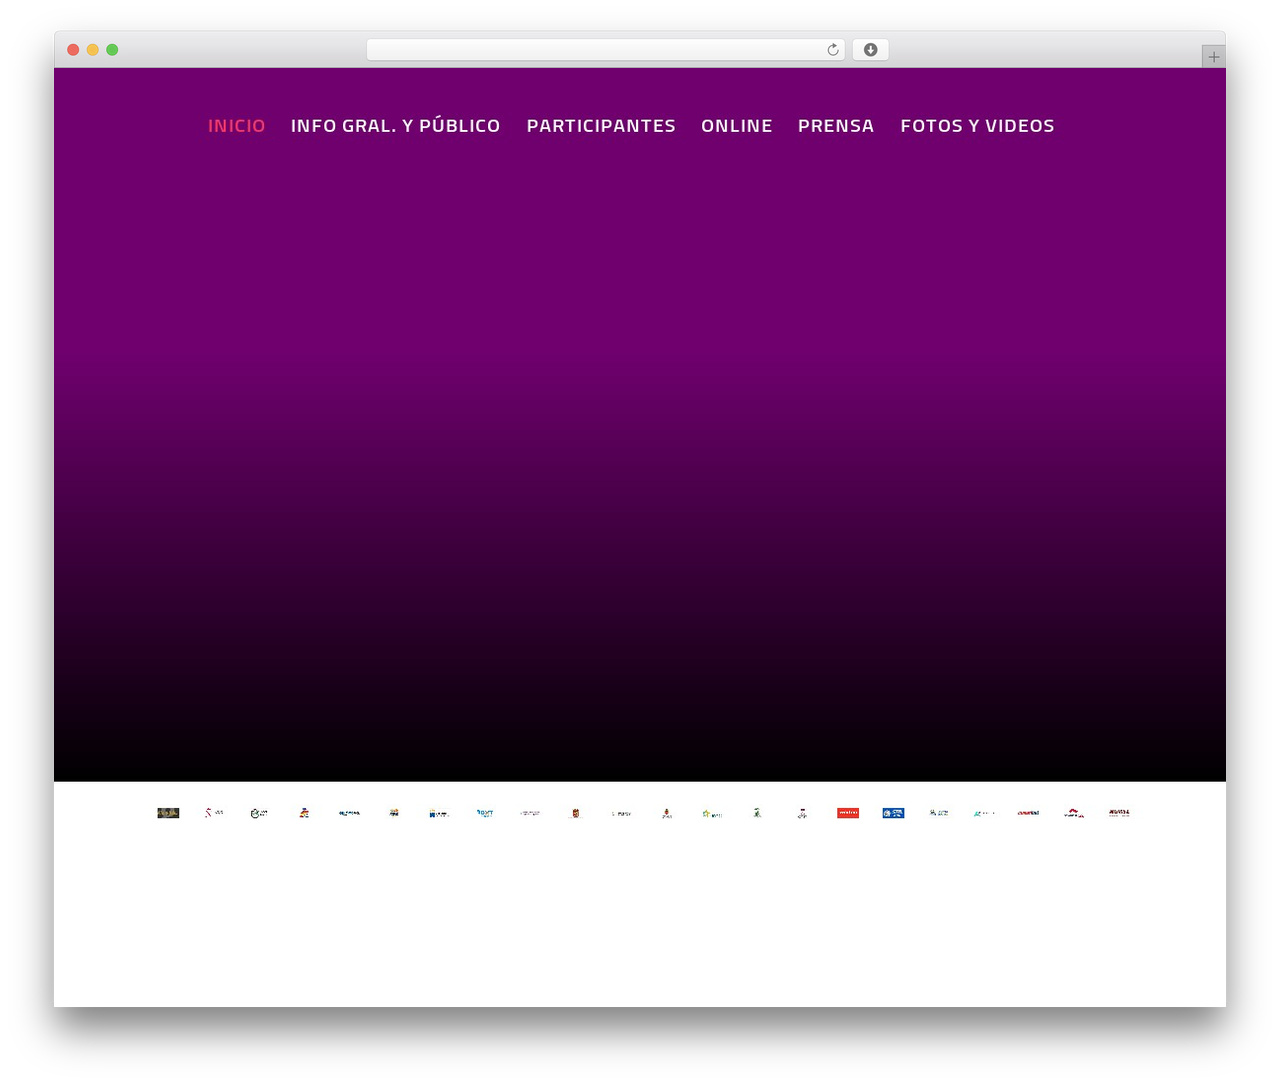Open the INICIO menu item
The height and width of the screenshot is (1084, 1280).
pyautogui.click(x=236, y=126)
